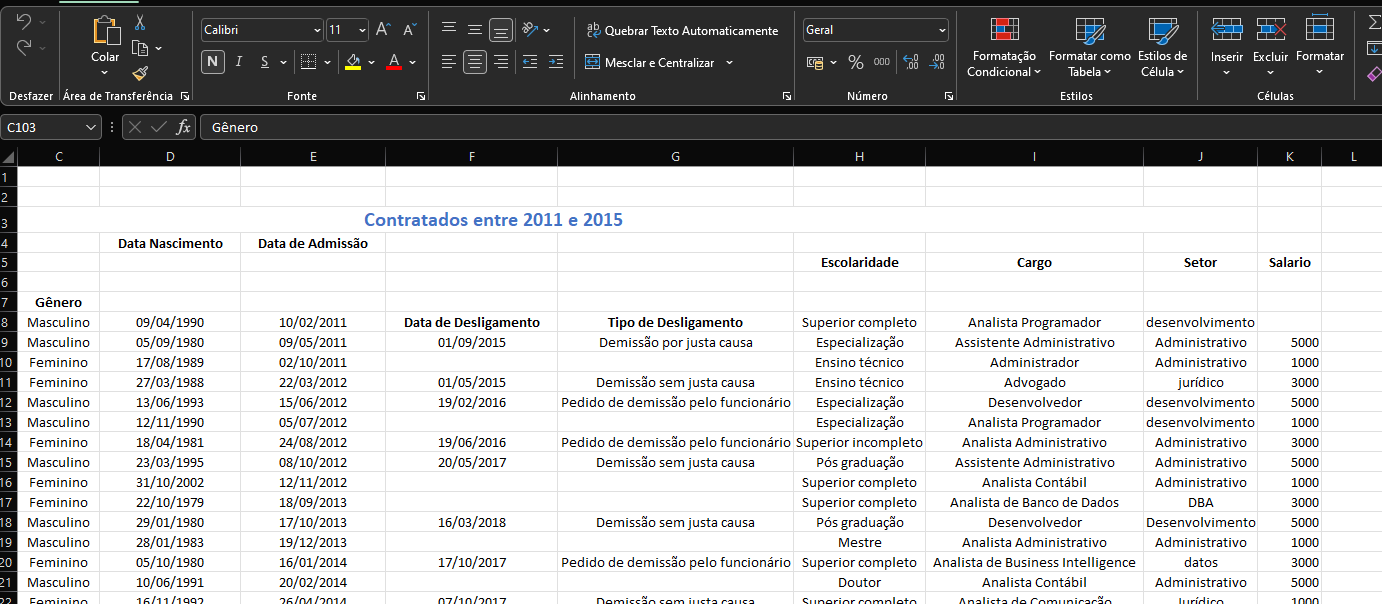This screenshot has height=604, width=1382.
Task: Click the Select All corner triangle
Action: tap(8, 156)
